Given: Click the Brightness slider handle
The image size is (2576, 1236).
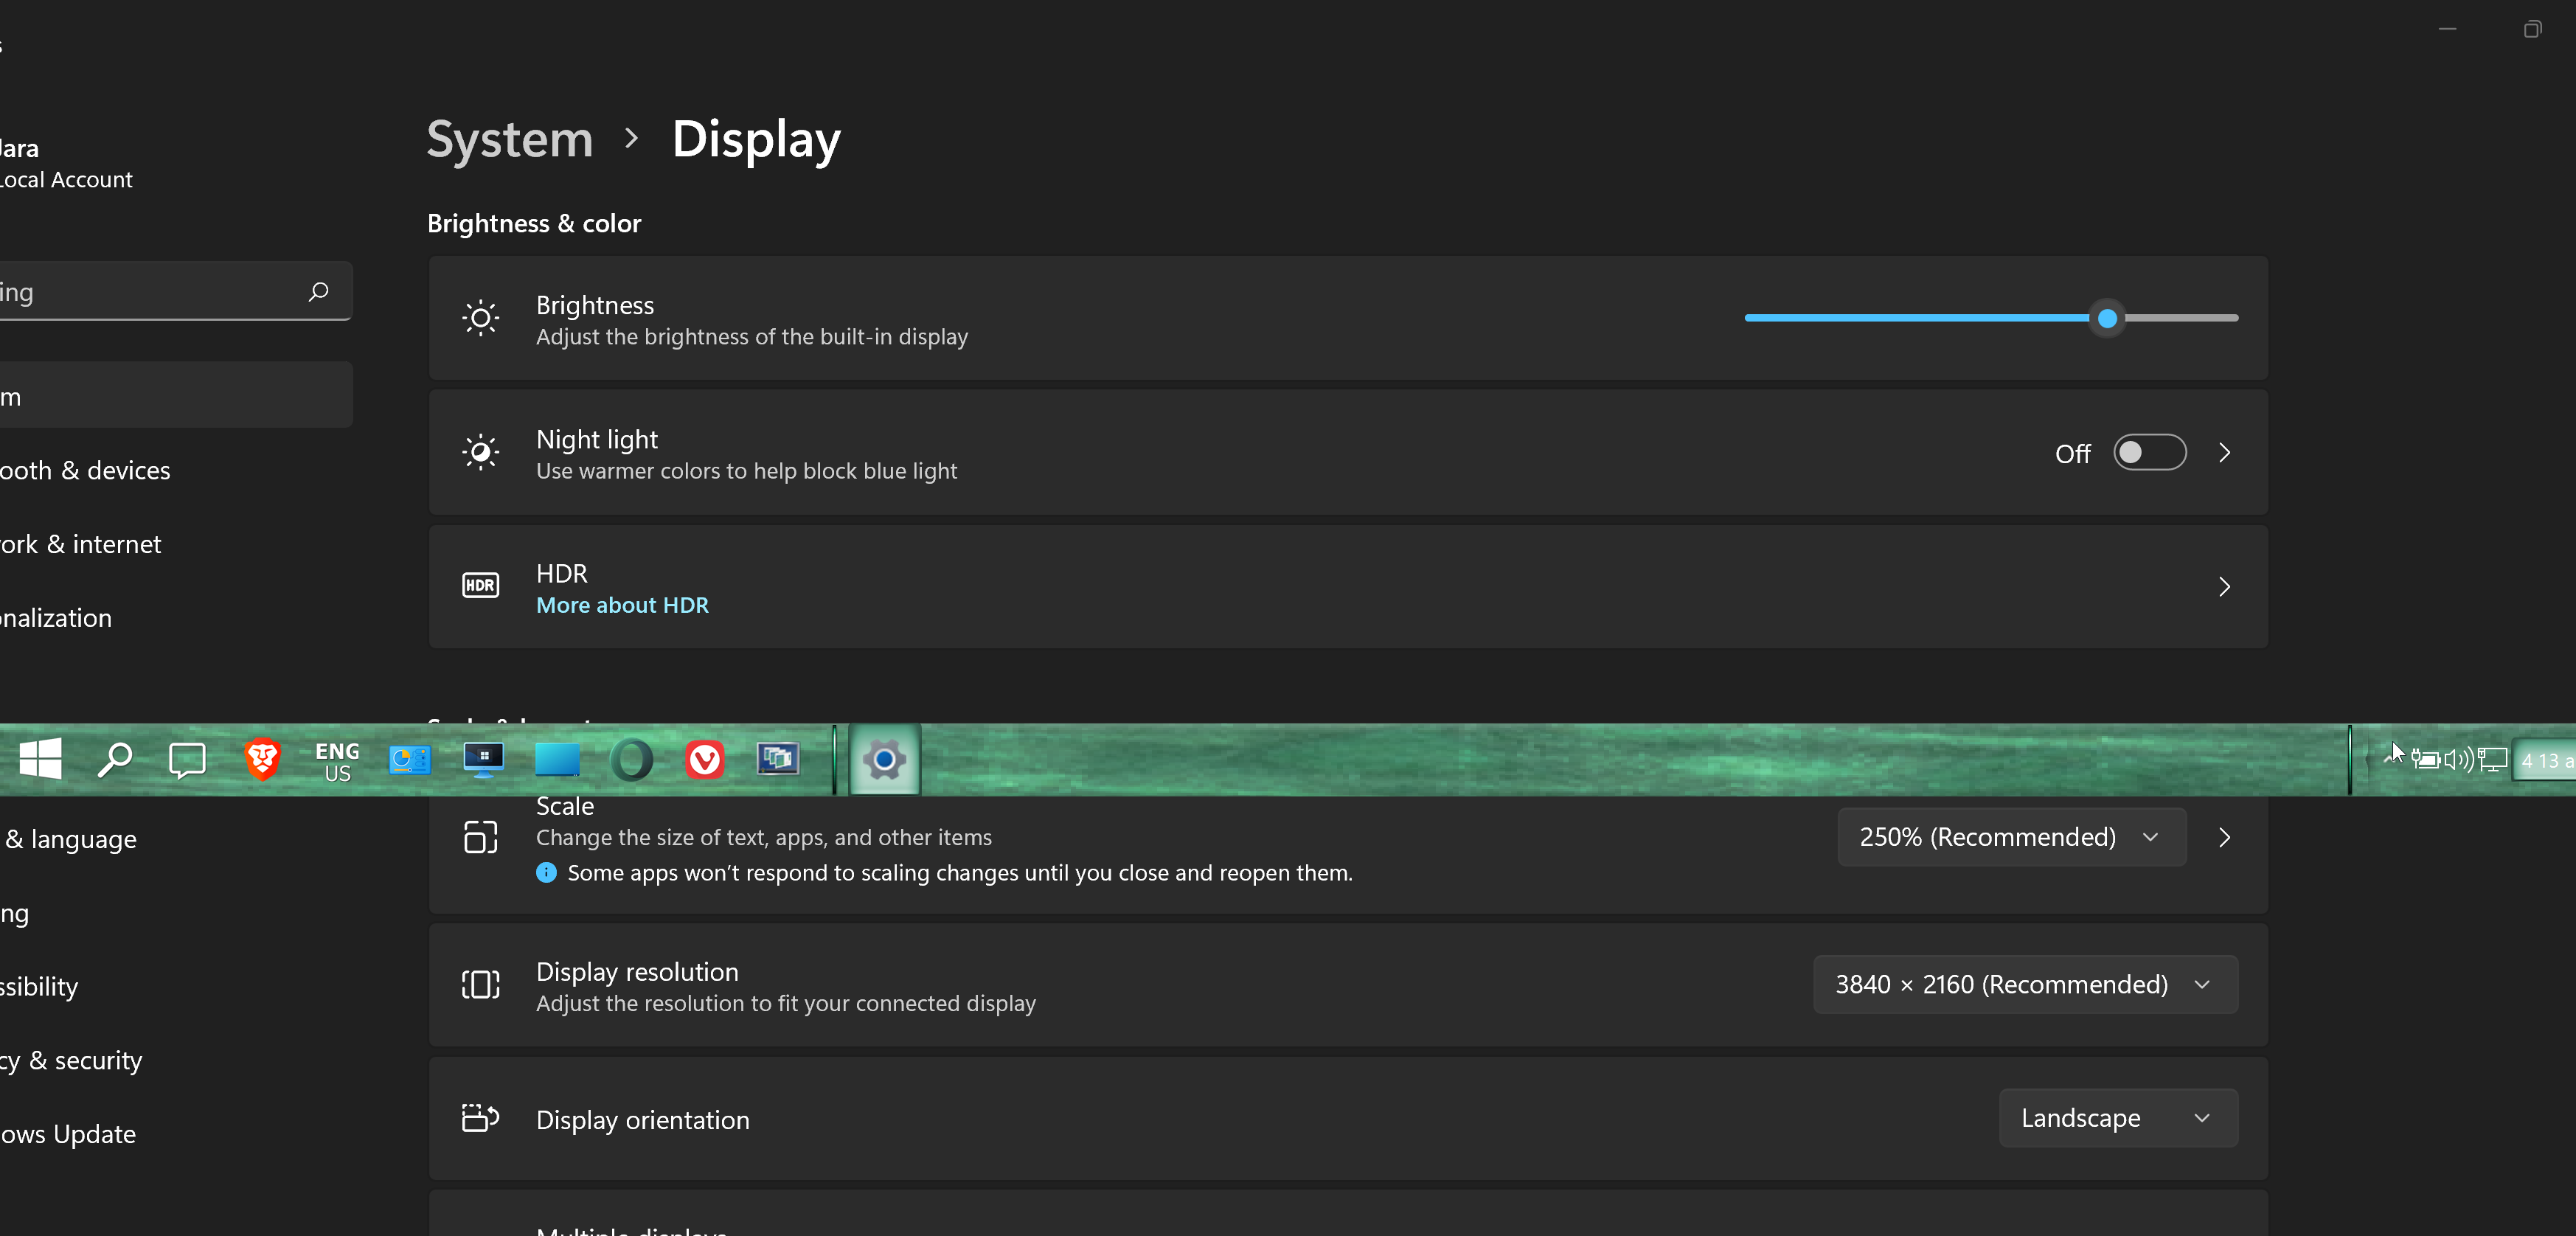Looking at the screenshot, I should pyautogui.click(x=2107, y=318).
